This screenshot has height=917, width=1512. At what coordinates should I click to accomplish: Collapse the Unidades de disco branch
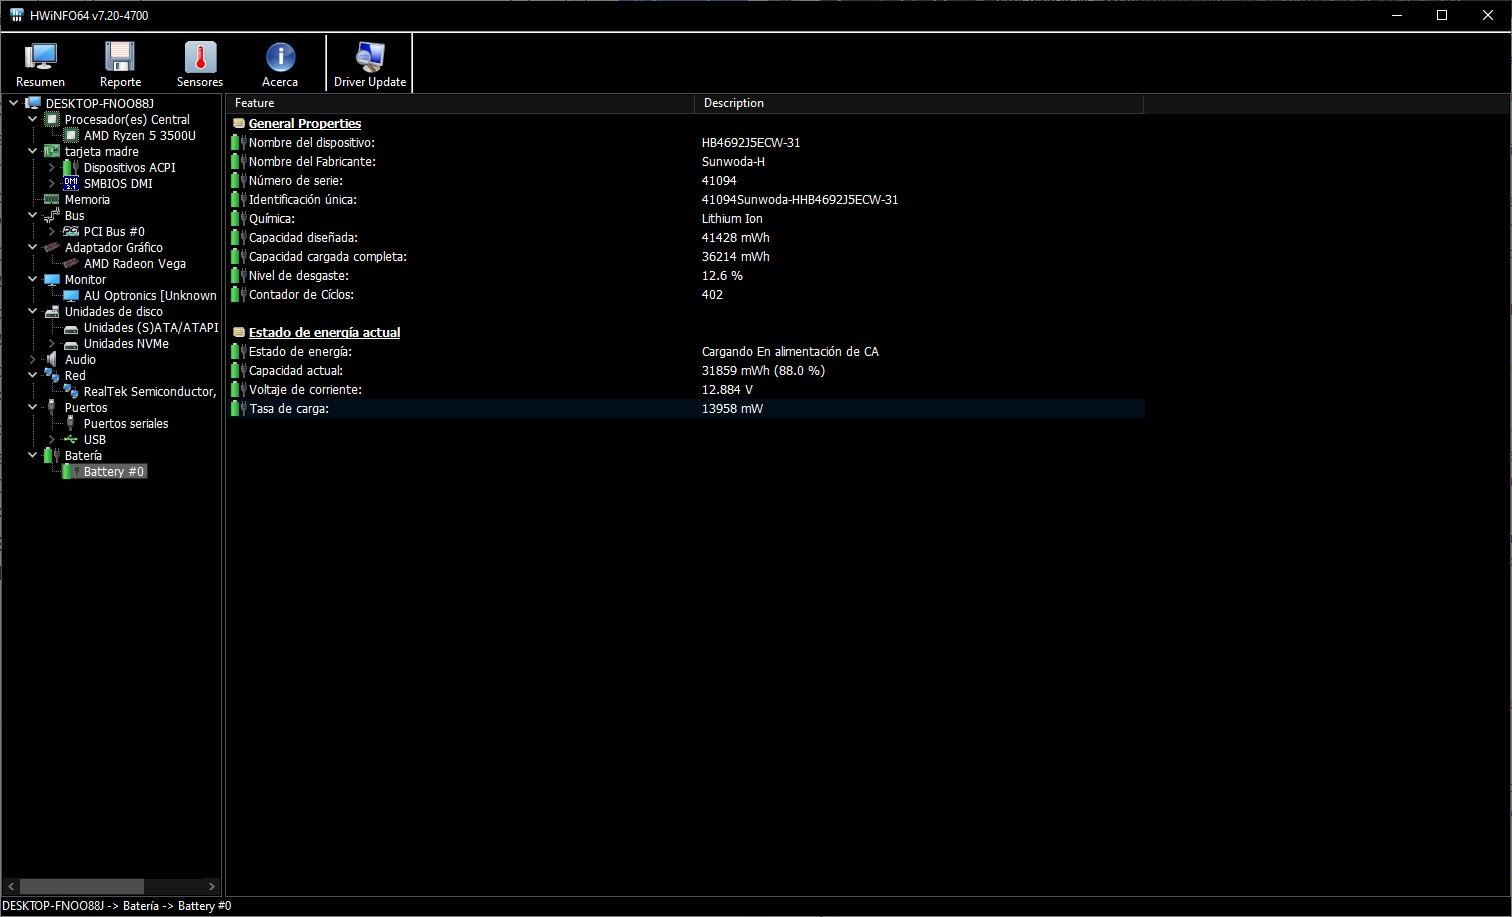[32, 311]
